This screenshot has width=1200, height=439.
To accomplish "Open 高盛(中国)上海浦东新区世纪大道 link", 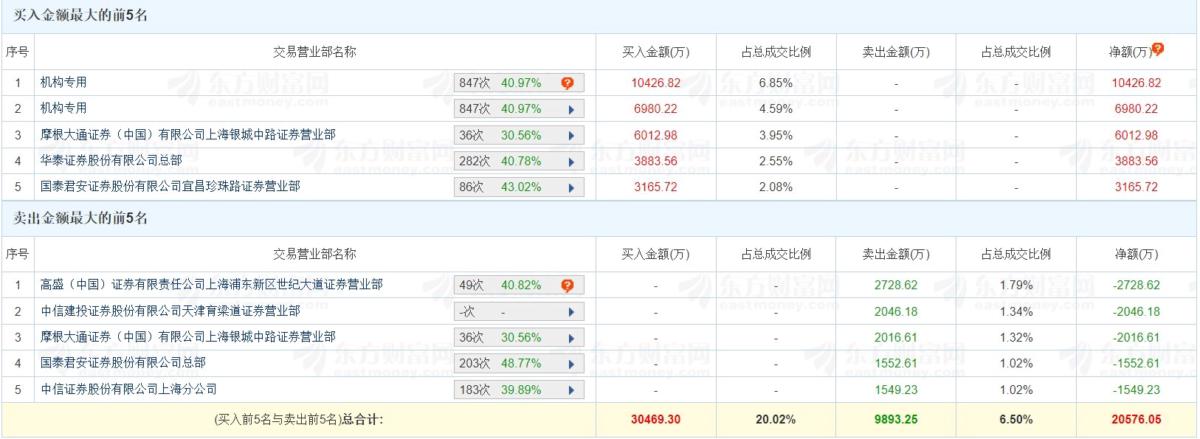I will click(211, 286).
